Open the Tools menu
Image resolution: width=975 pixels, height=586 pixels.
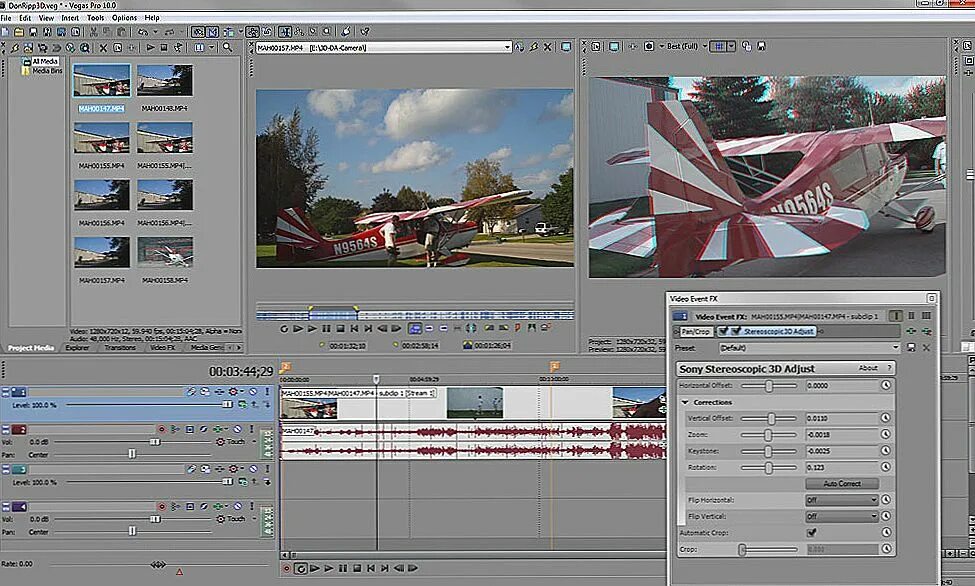point(95,17)
